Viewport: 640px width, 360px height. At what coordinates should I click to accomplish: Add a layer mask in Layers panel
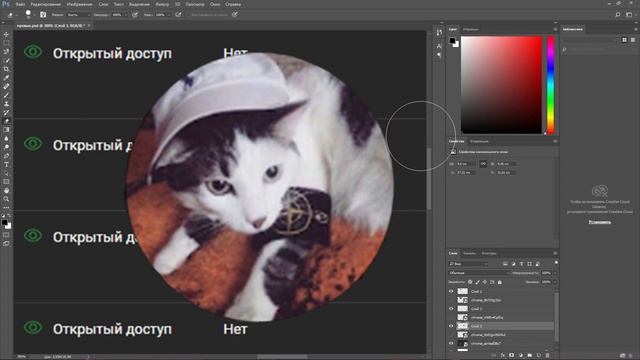click(511, 356)
